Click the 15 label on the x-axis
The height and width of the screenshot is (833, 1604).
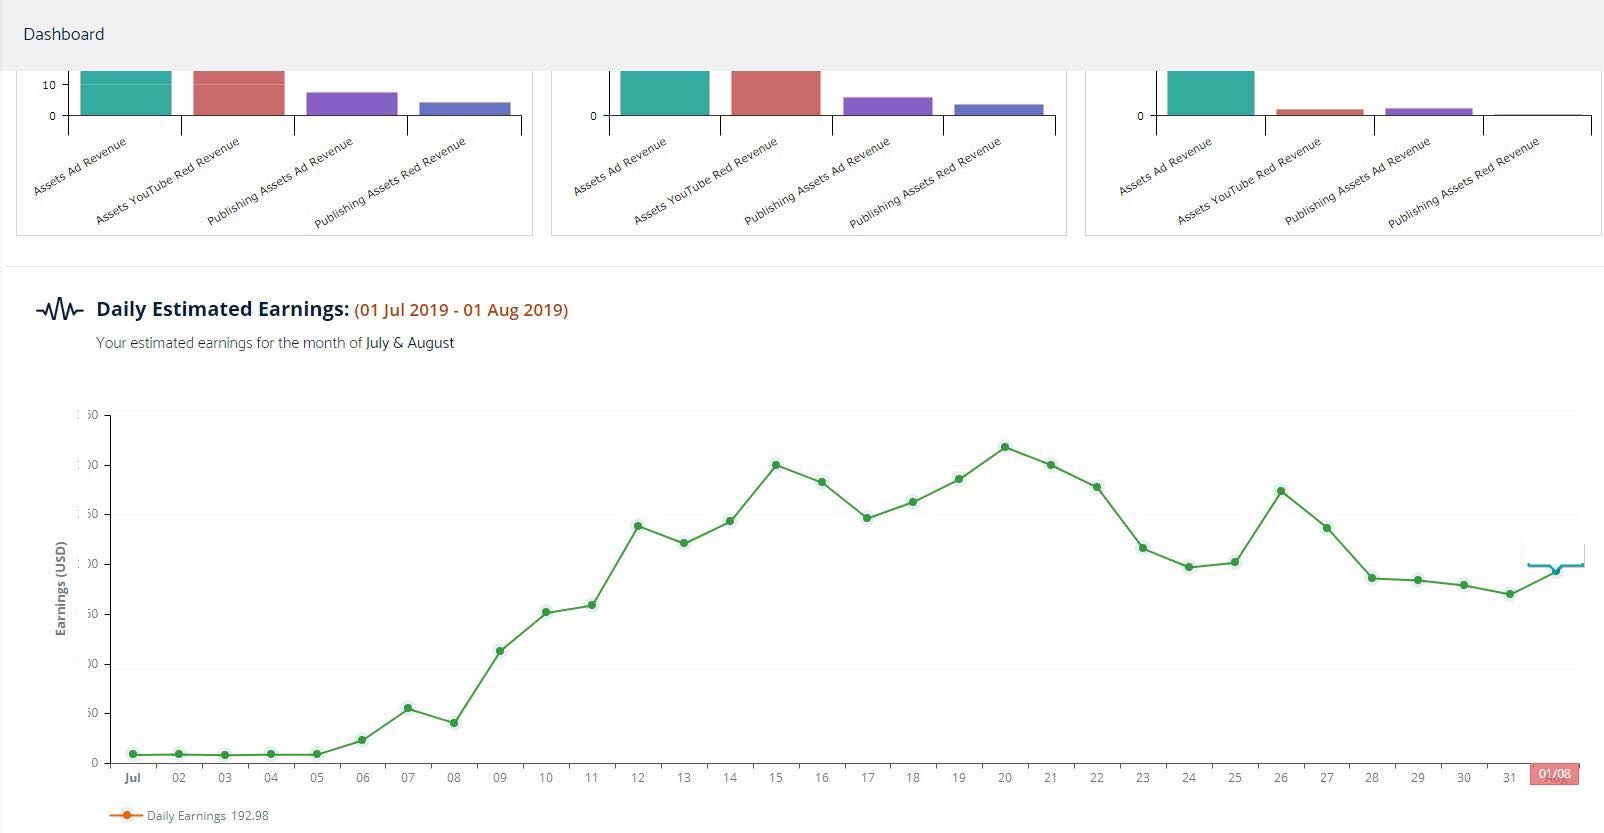tap(776, 777)
